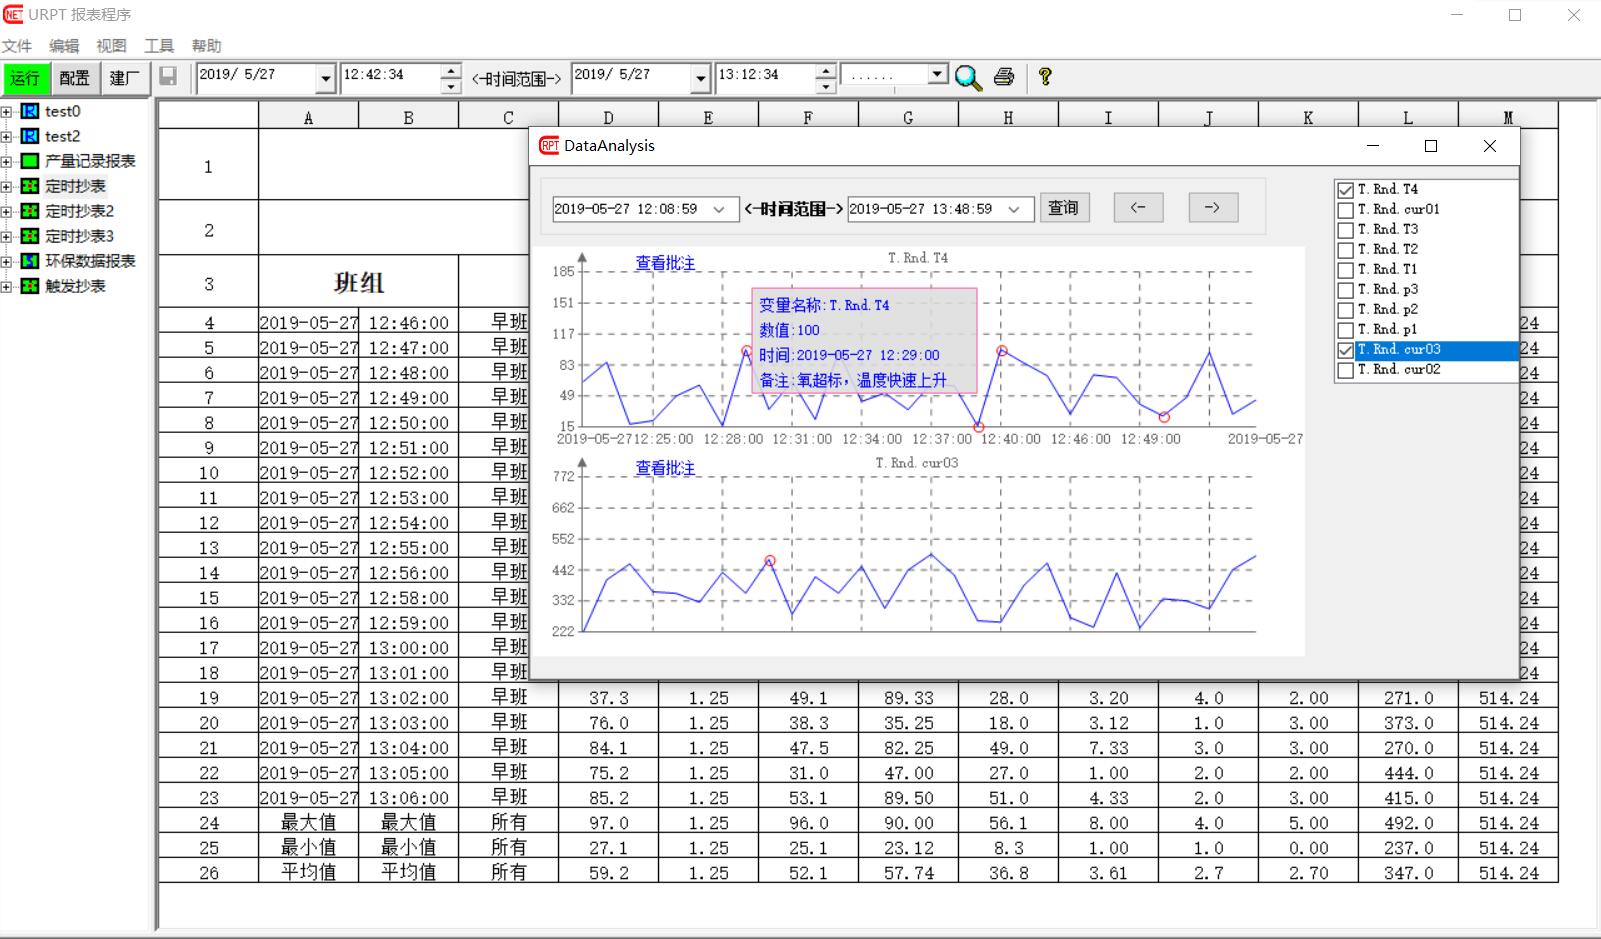The height and width of the screenshot is (939, 1601).
Task: Open the DataAnalysis end time dropdown
Action: [1014, 209]
